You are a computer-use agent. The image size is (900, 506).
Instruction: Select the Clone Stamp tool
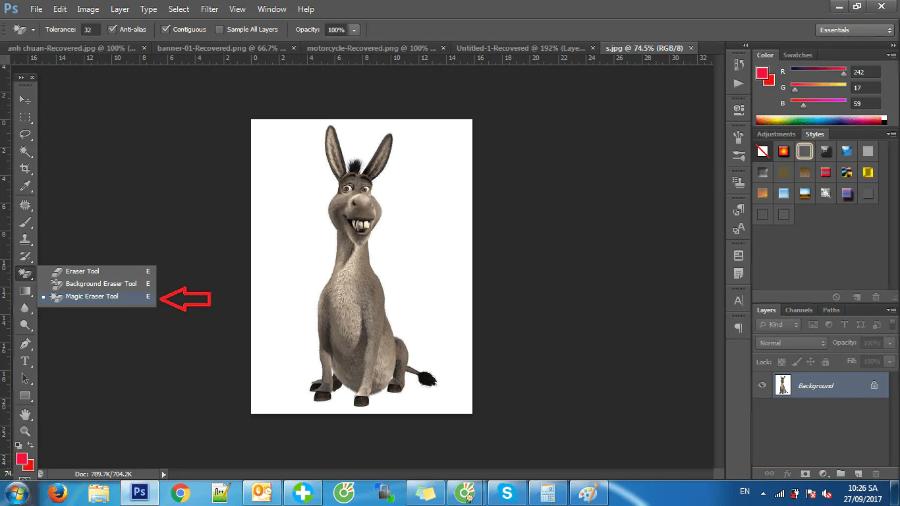pyautogui.click(x=25, y=239)
